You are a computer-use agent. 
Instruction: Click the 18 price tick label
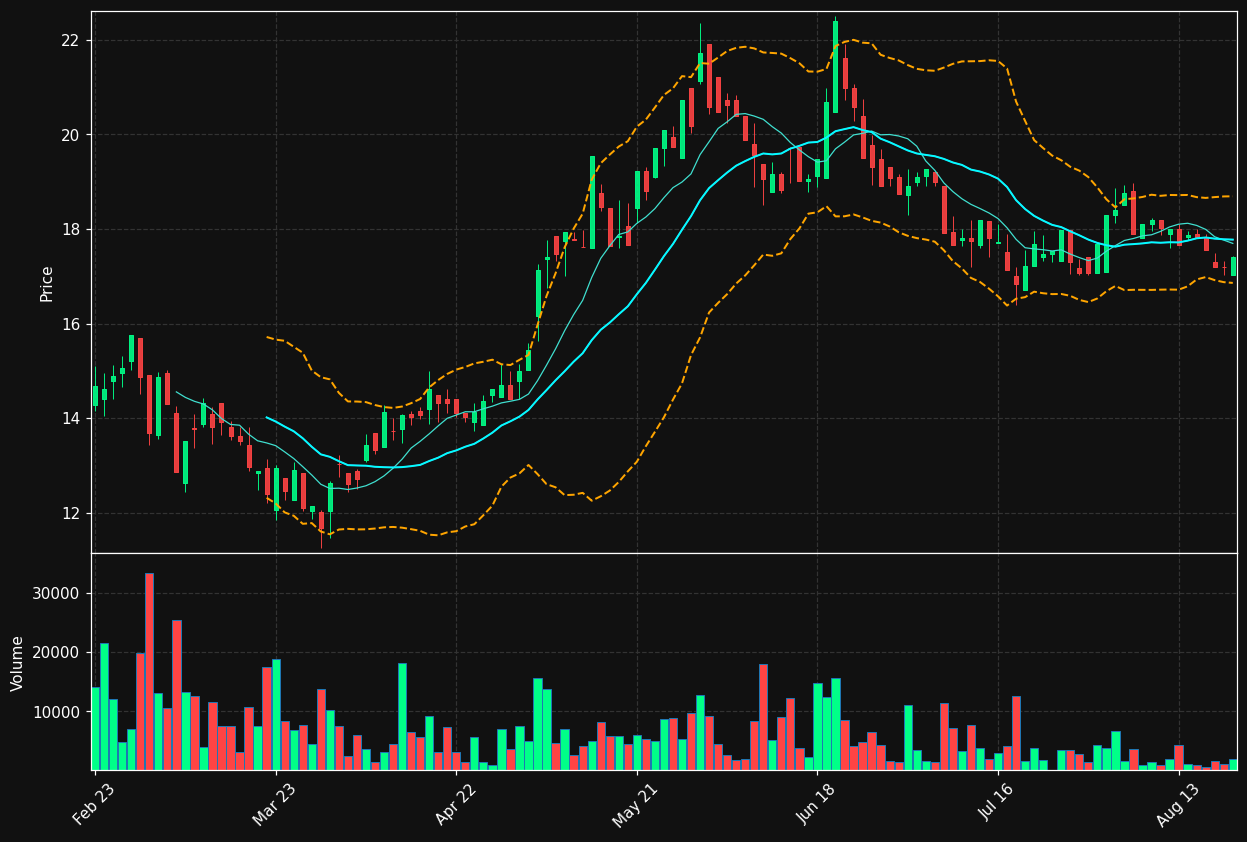(71, 230)
